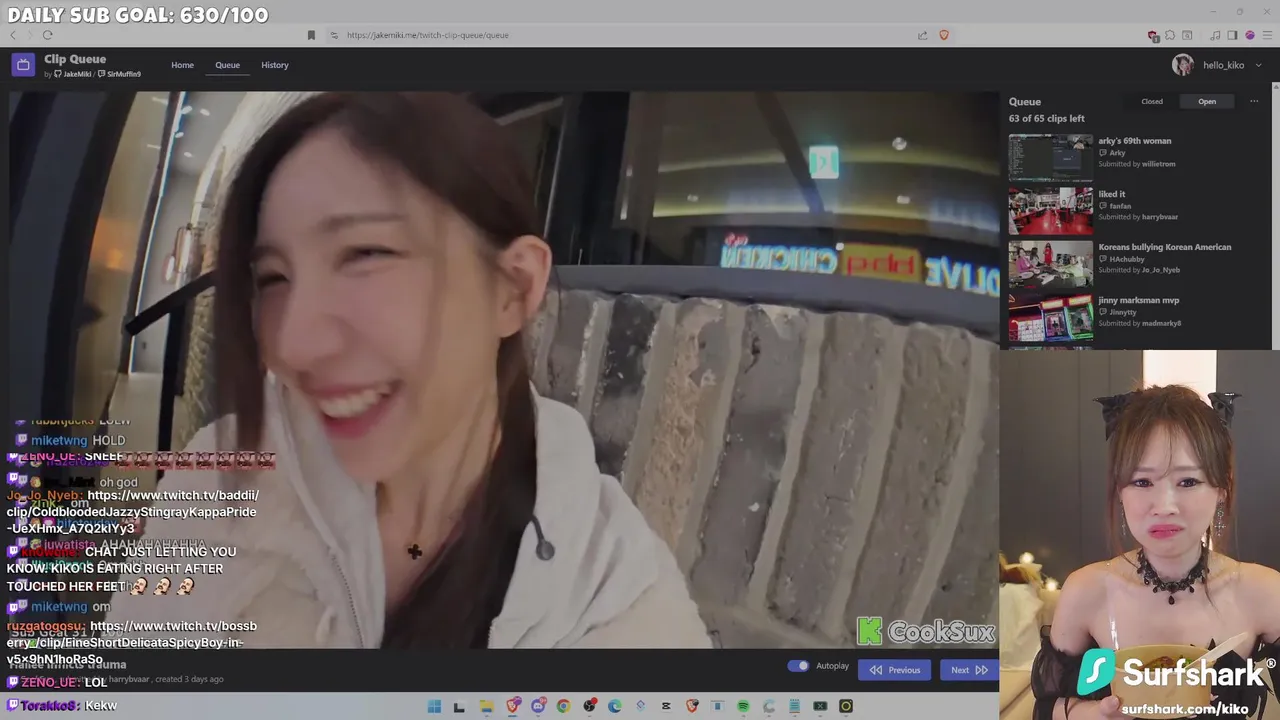The height and width of the screenshot is (720, 1280).
Task: Select the "jinny marksman mvp" clip thumbnail
Action: coord(1050,316)
